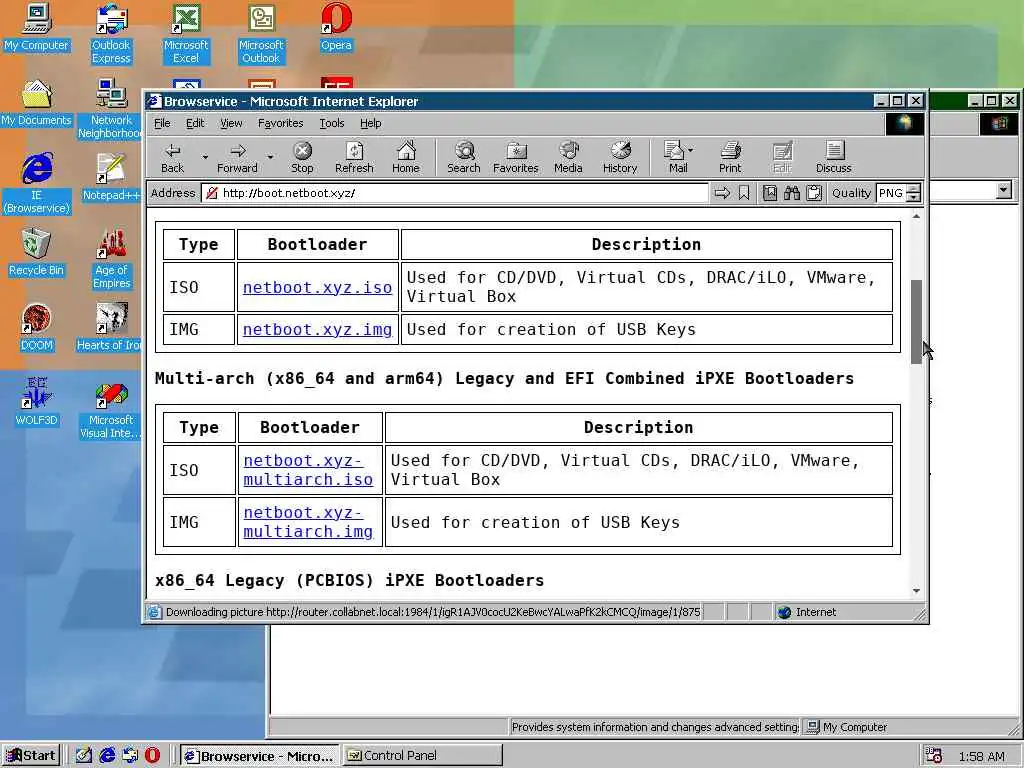Select the Recycle Bin desktop icon
The height and width of the screenshot is (768, 1024).
[x=36, y=253]
